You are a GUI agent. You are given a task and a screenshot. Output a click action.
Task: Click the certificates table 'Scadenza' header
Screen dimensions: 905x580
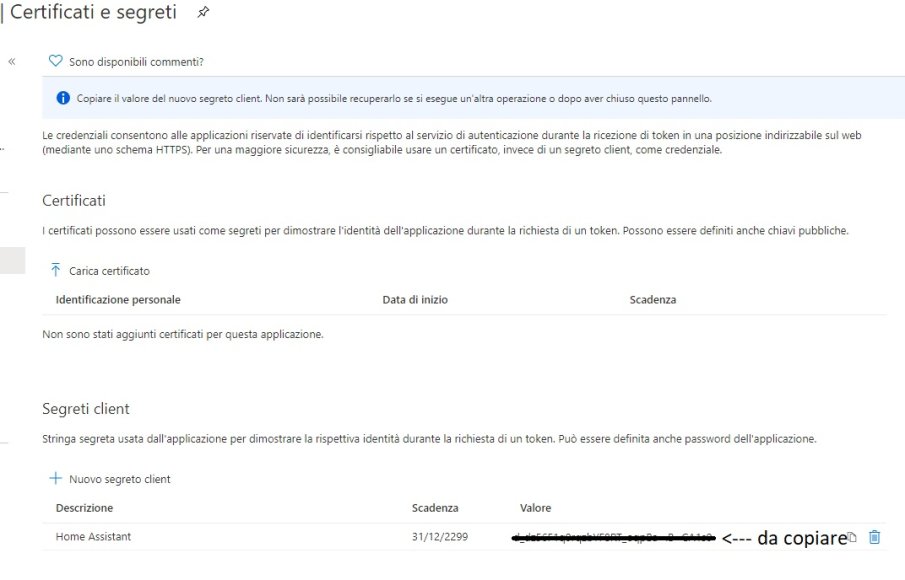653,299
